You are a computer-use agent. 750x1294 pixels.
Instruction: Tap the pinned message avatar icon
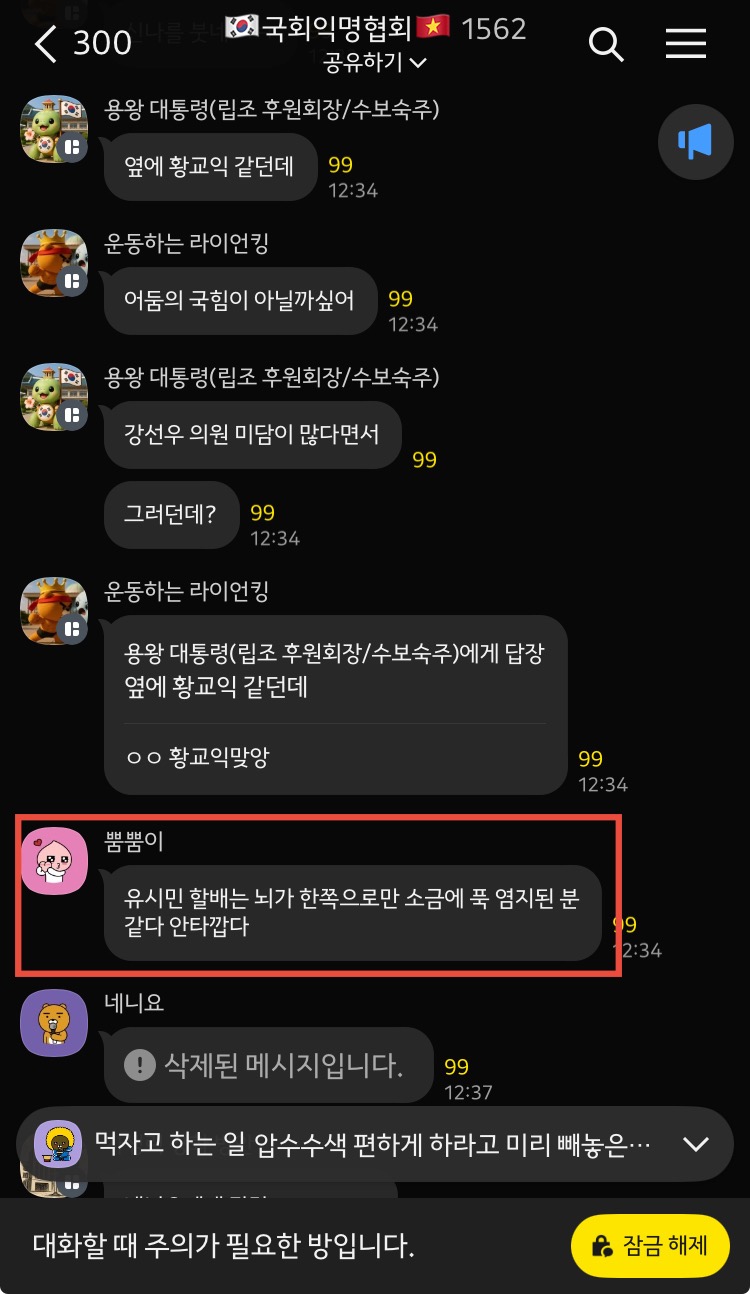58,1144
